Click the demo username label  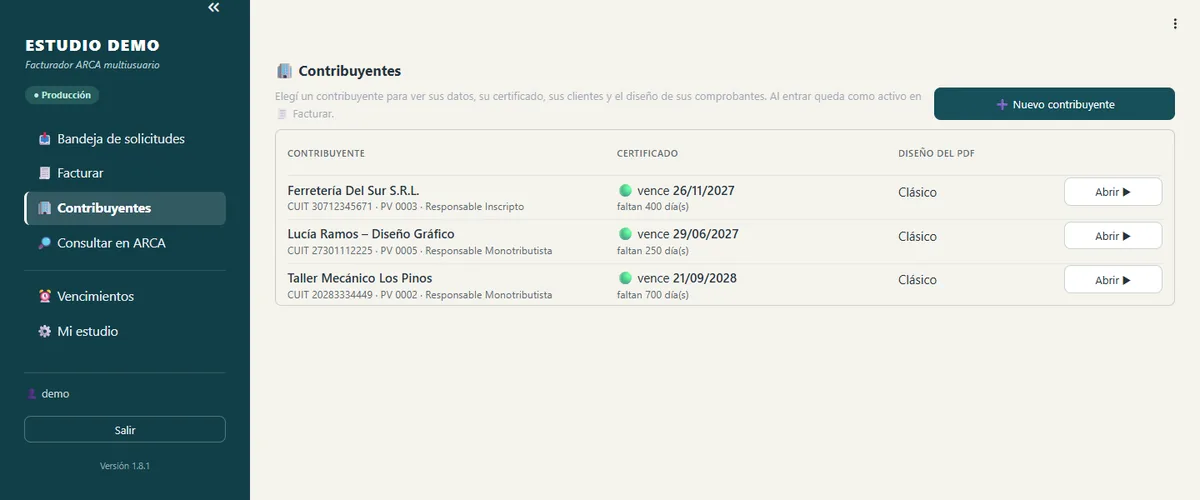tap(55, 394)
